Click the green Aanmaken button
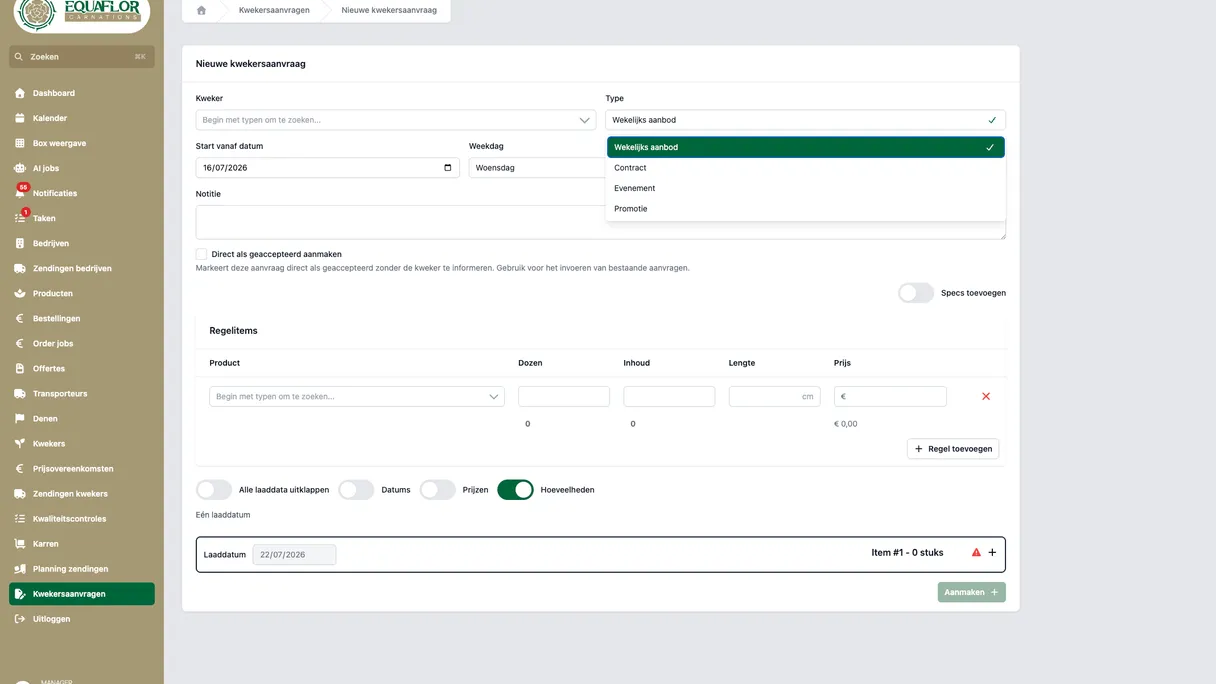Viewport: 1216px width, 684px height. 971,592
